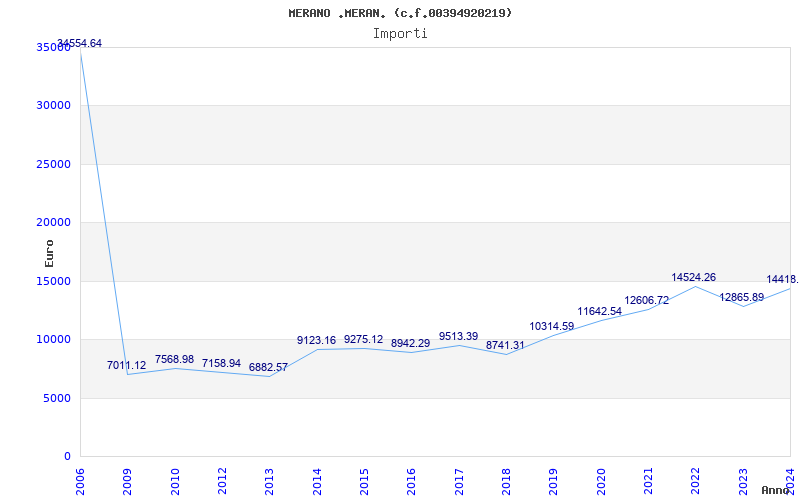800x500 pixels.
Task: Click the data label 9123.16
Action: tap(316, 340)
